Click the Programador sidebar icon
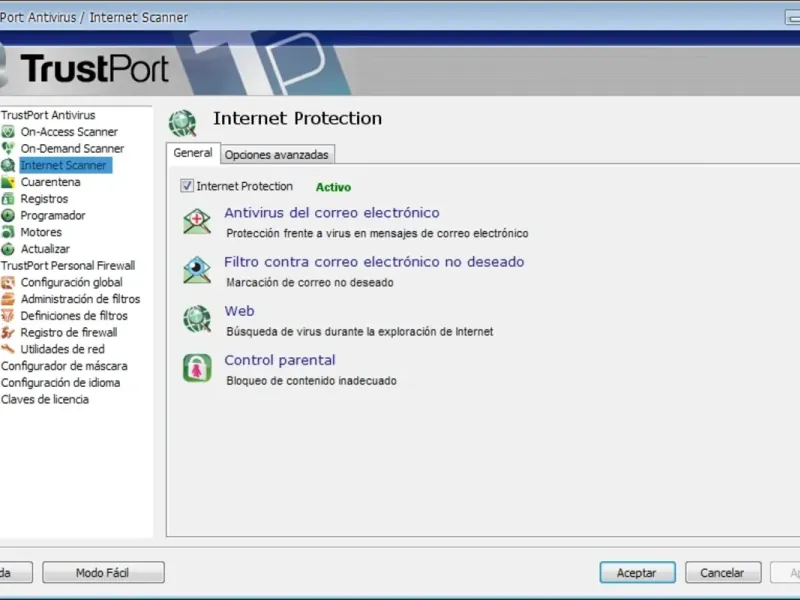The height and width of the screenshot is (600, 800). [x=9, y=216]
